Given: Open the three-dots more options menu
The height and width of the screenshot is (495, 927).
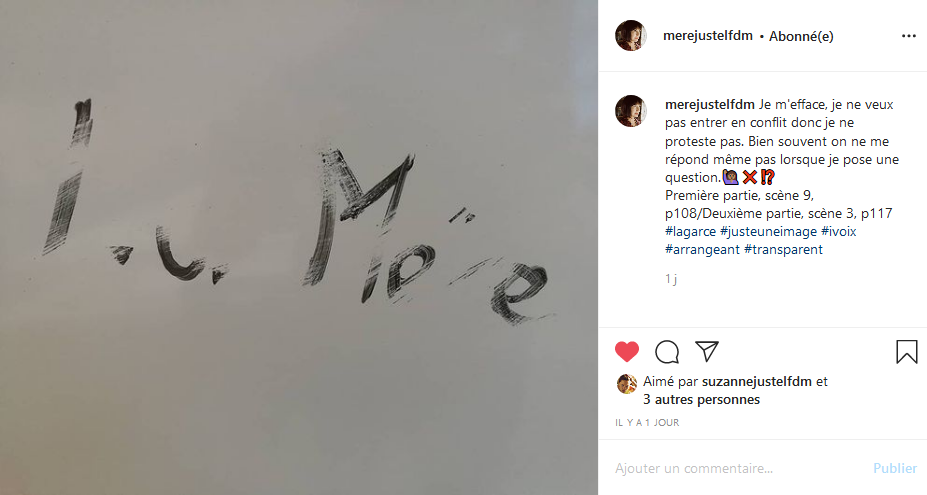Looking at the screenshot, I should click(x=909, y=36).
